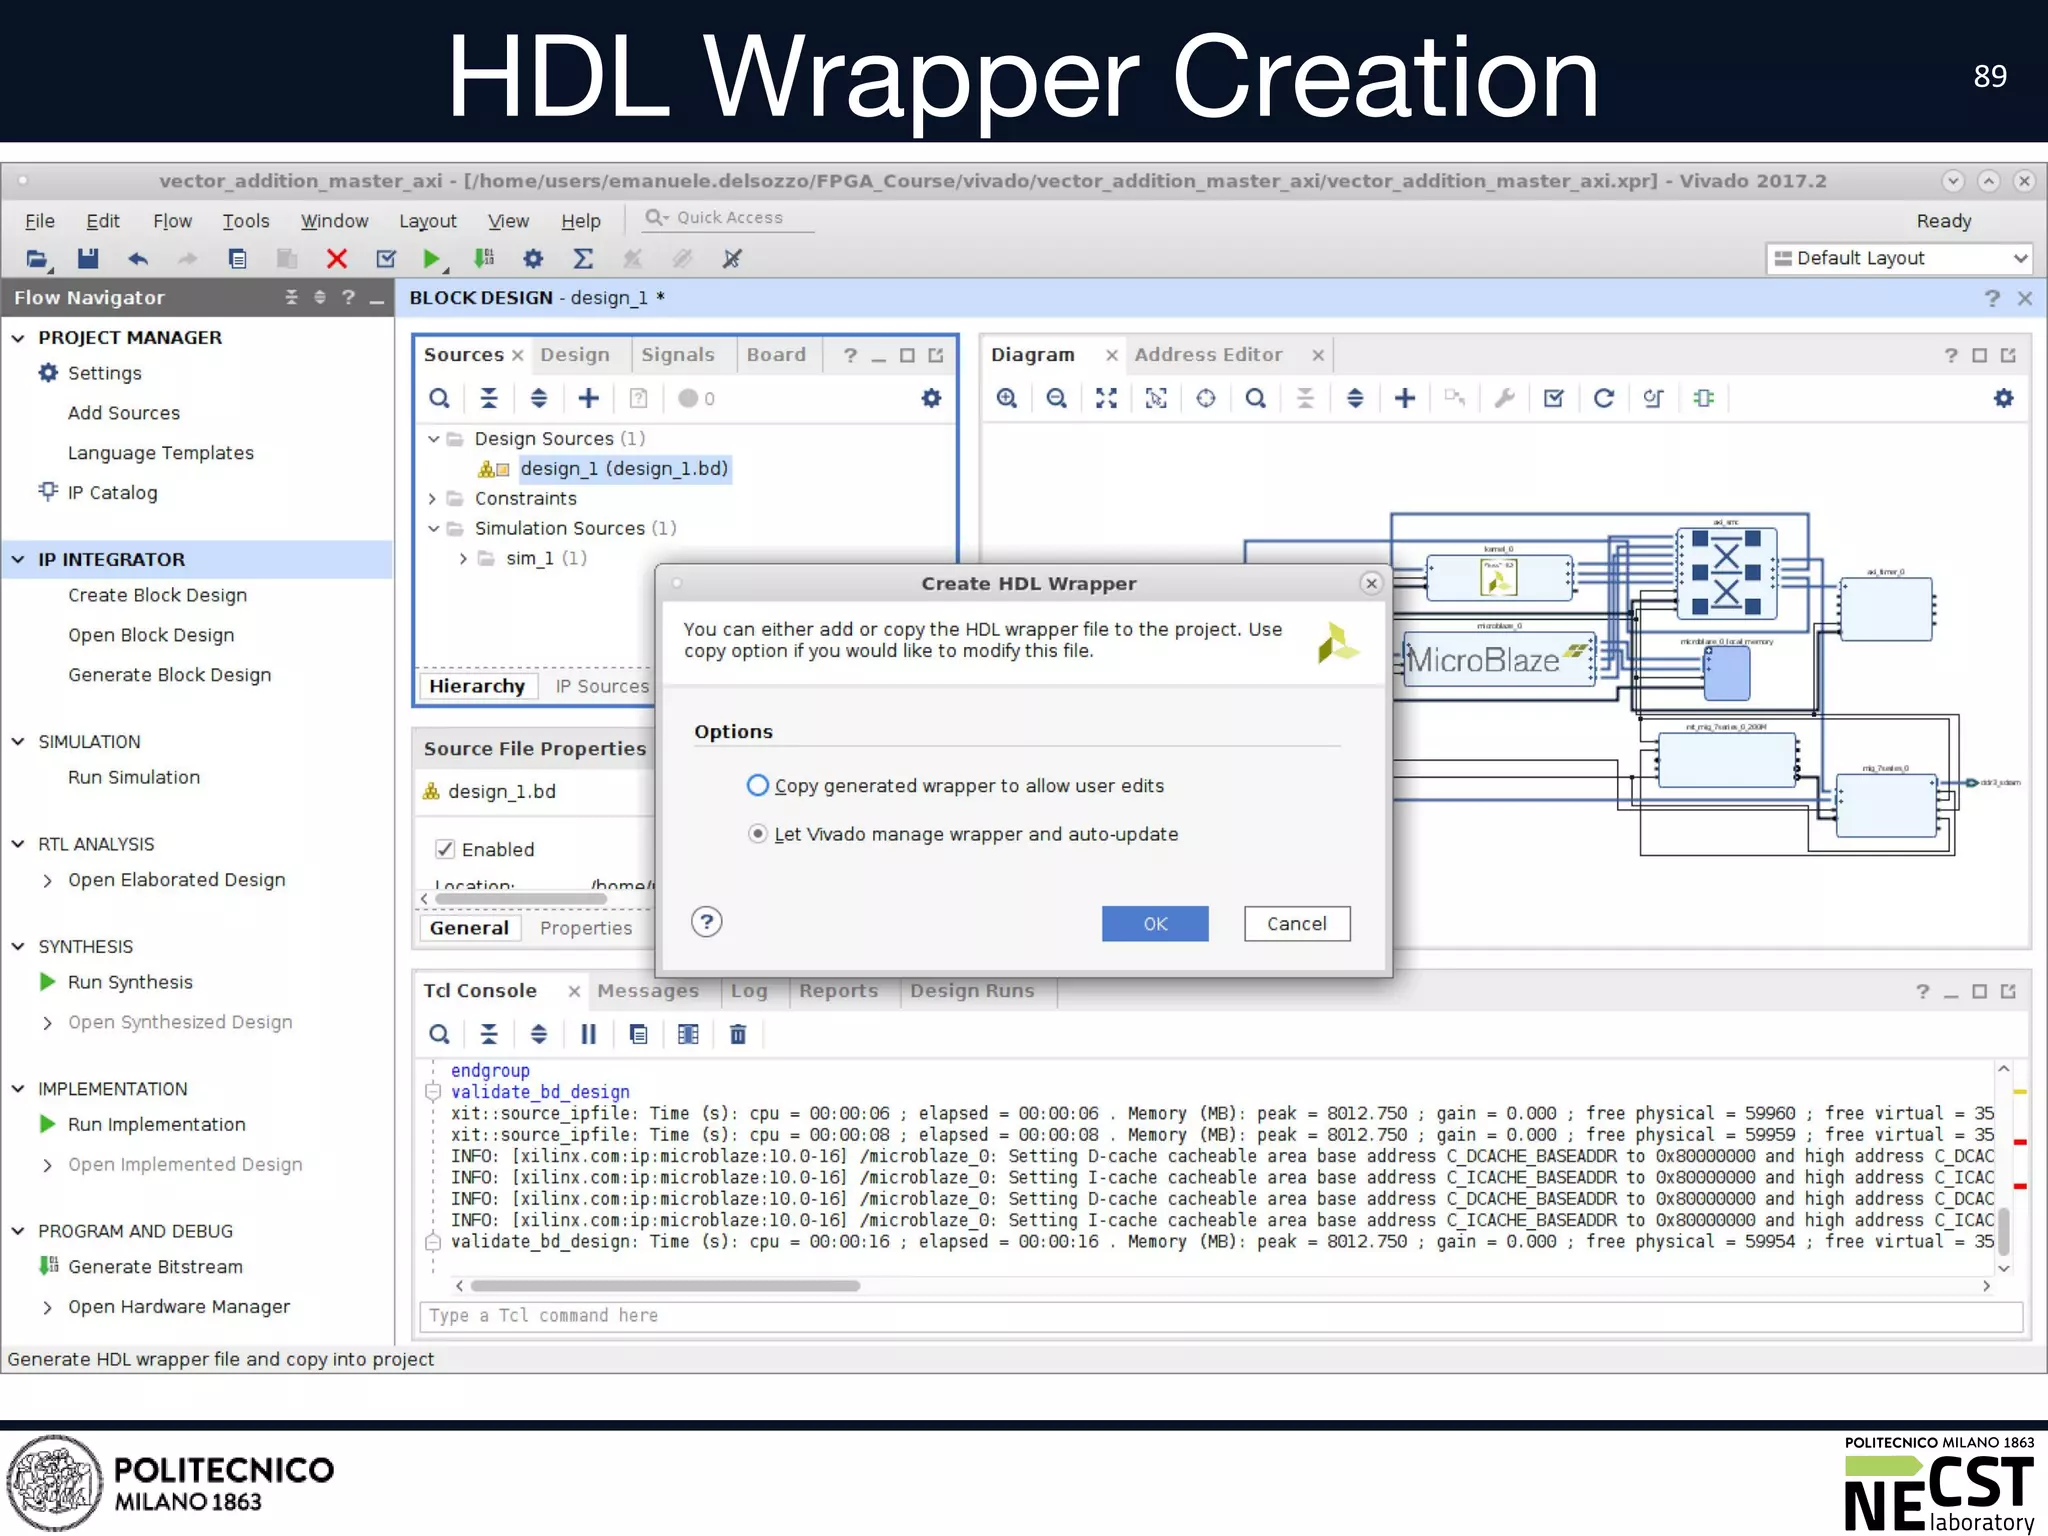Viewport: 2048px width, 1536px height.
Task: Open the Flow menu
Action: pos(172,221)
